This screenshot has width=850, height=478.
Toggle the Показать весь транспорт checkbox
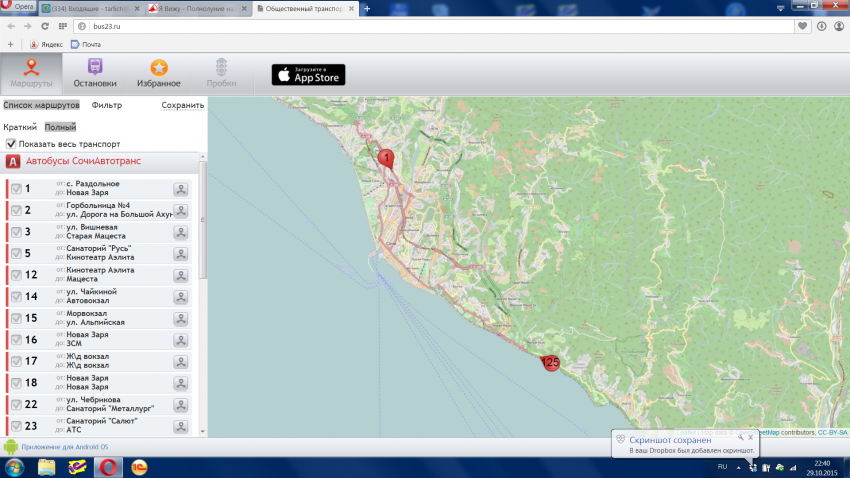(x=11, y=143)
